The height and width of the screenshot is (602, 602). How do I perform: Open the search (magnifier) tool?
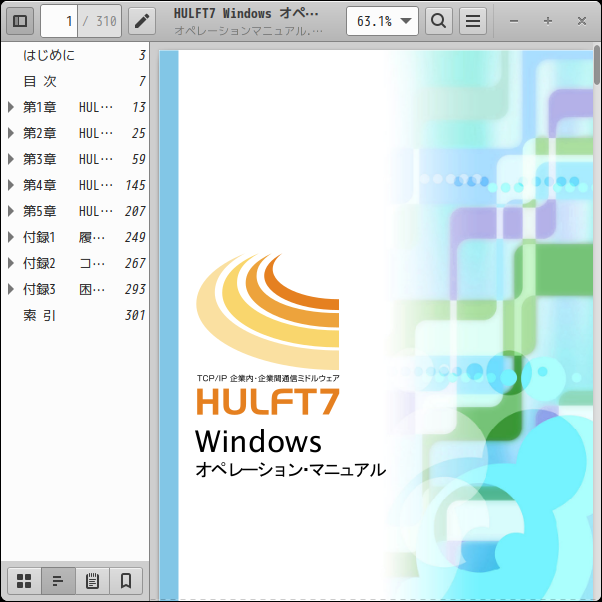coord(438,21)
